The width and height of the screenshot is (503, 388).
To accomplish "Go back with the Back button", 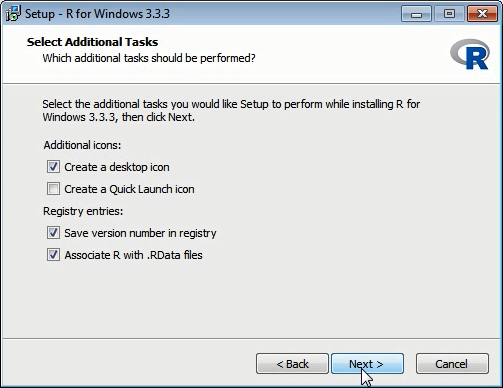I will tap(292, 364).
